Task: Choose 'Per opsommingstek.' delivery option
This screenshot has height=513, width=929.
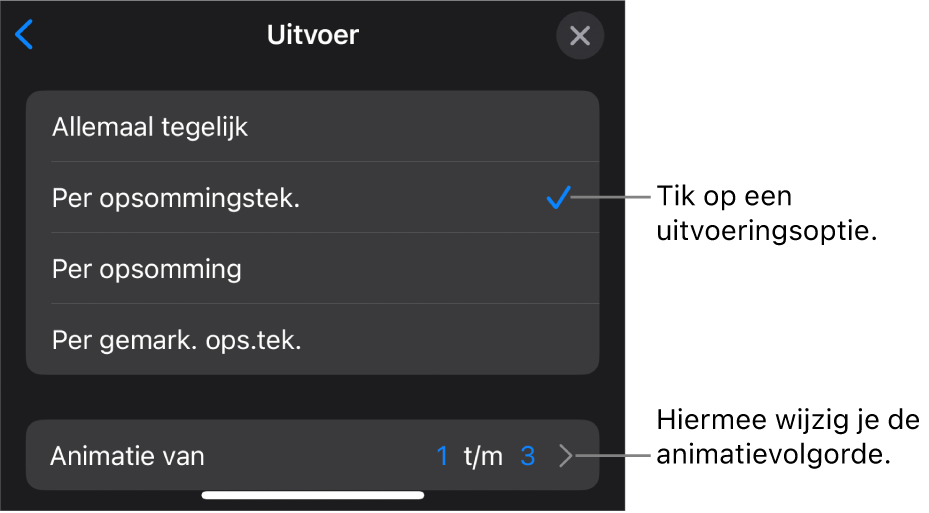Action: [176, 198]
